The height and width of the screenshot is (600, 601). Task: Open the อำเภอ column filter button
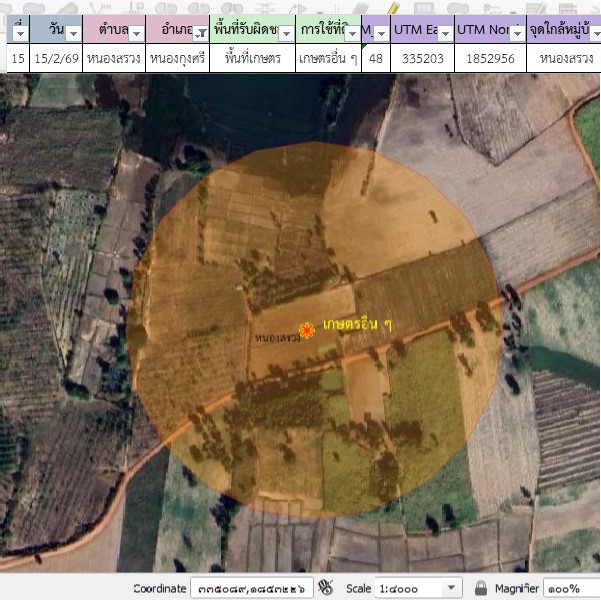tap(198, 34)
